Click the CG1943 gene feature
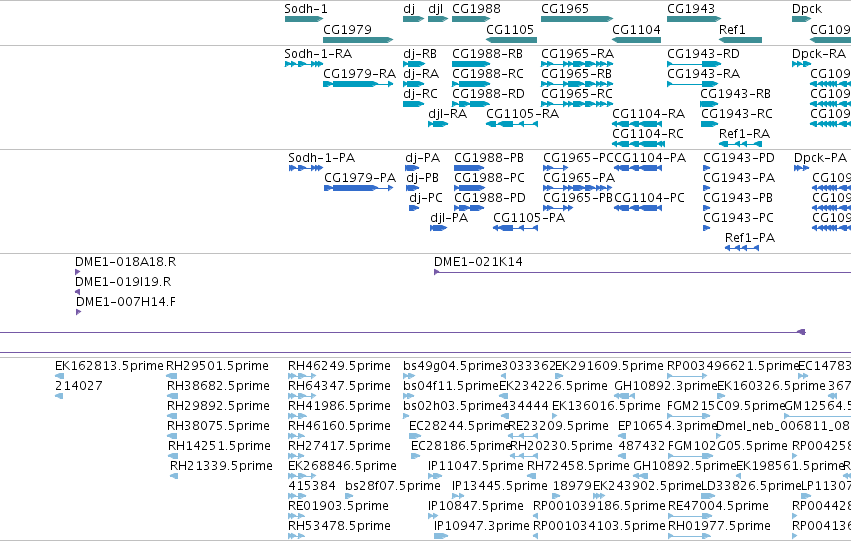The image size is (851, 541). pos(694,19)
